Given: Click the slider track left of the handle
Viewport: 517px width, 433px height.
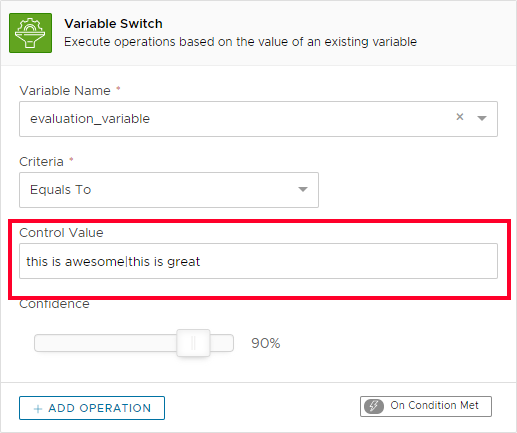Looking at the screenshot, I should [x=105, y=343].
